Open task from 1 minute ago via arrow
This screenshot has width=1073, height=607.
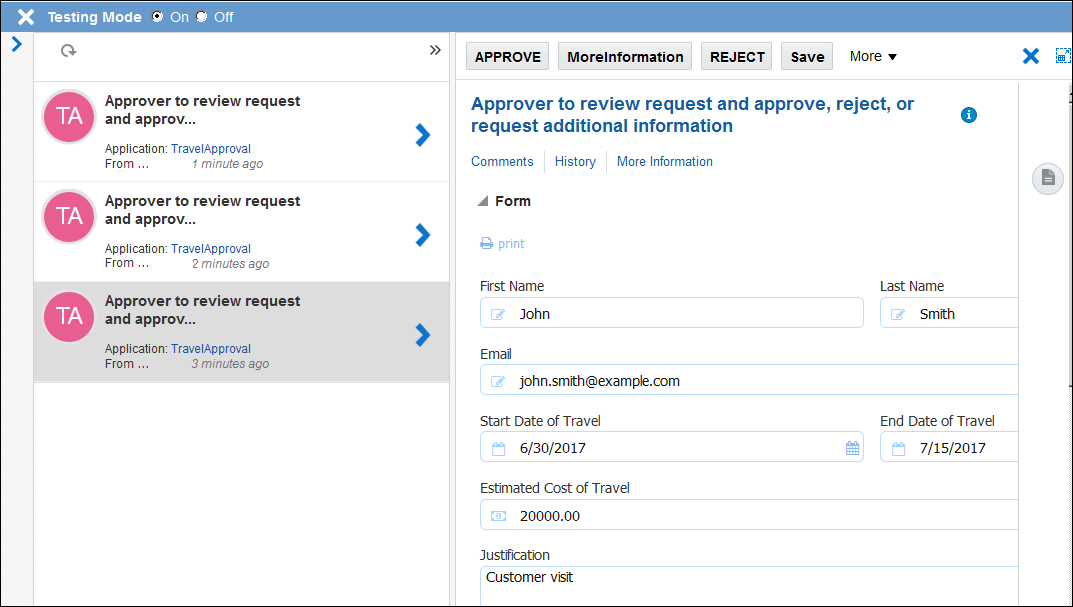pyautogui.click(x=423, y=135)
